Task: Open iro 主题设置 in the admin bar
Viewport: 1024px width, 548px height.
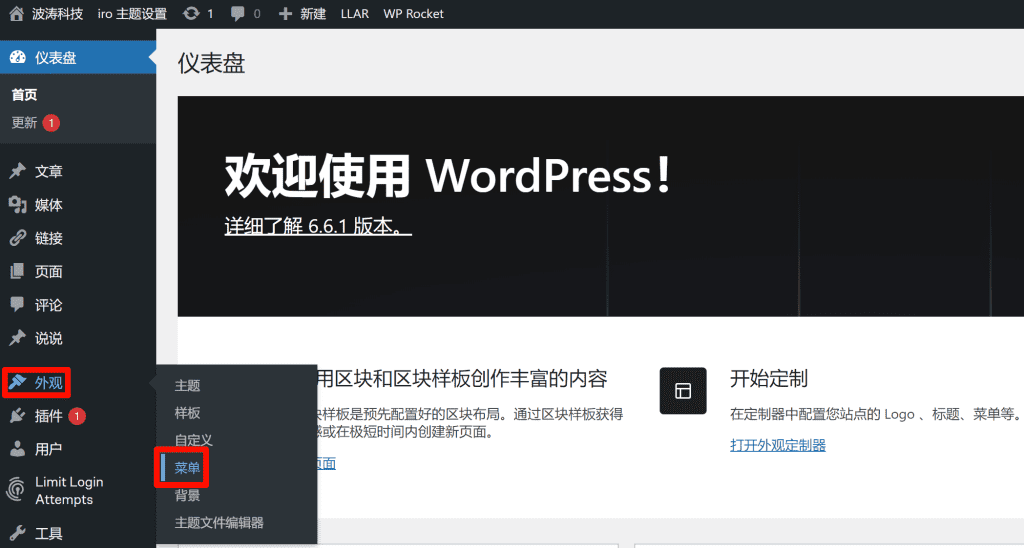Action: (x=132, y=14)
